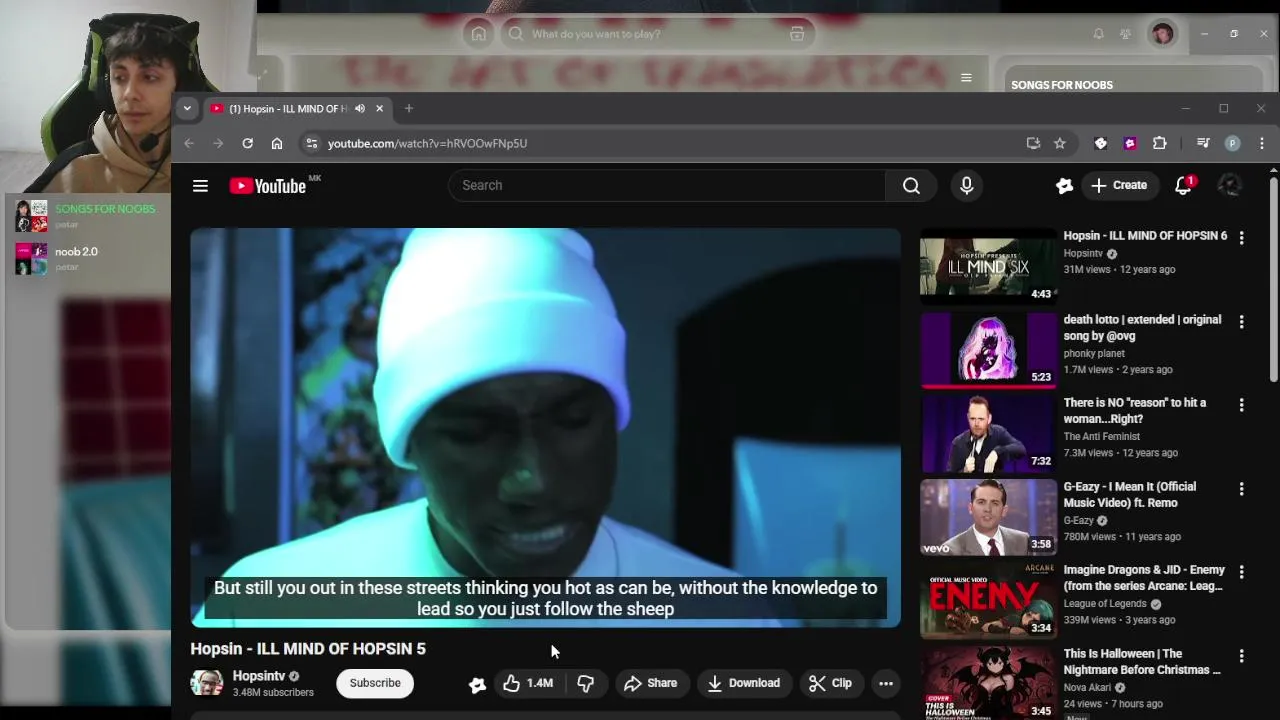1280x720 pixels.
Task: Open the Hopsintv channel link under ILL MIND SIX
Action: click(1083, 254)
